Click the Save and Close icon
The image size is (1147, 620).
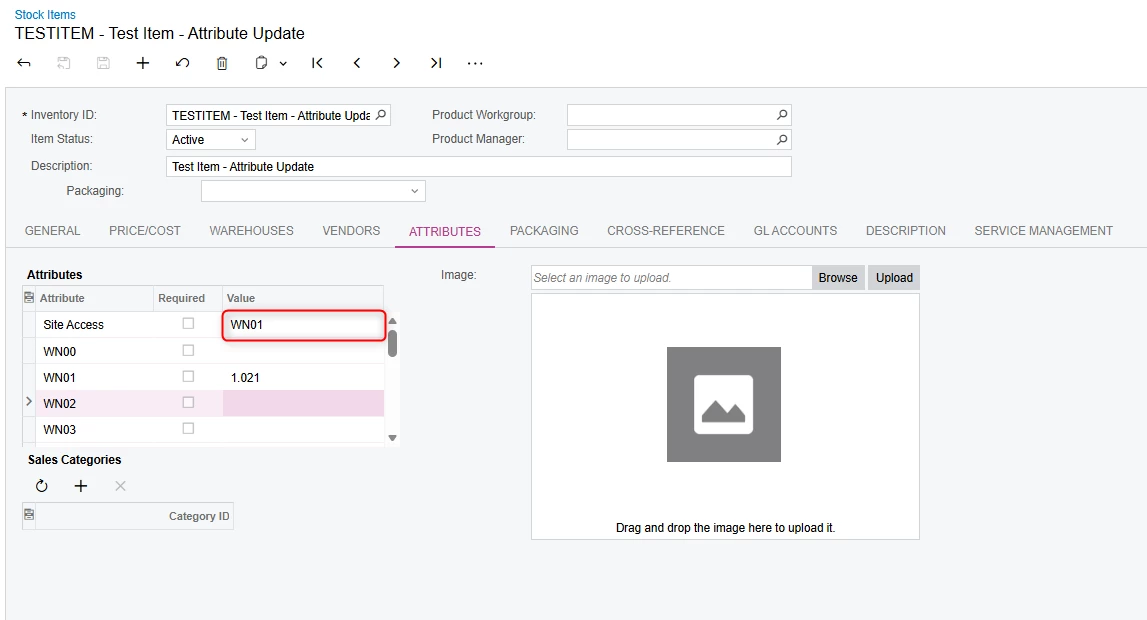tap(64, 63)
